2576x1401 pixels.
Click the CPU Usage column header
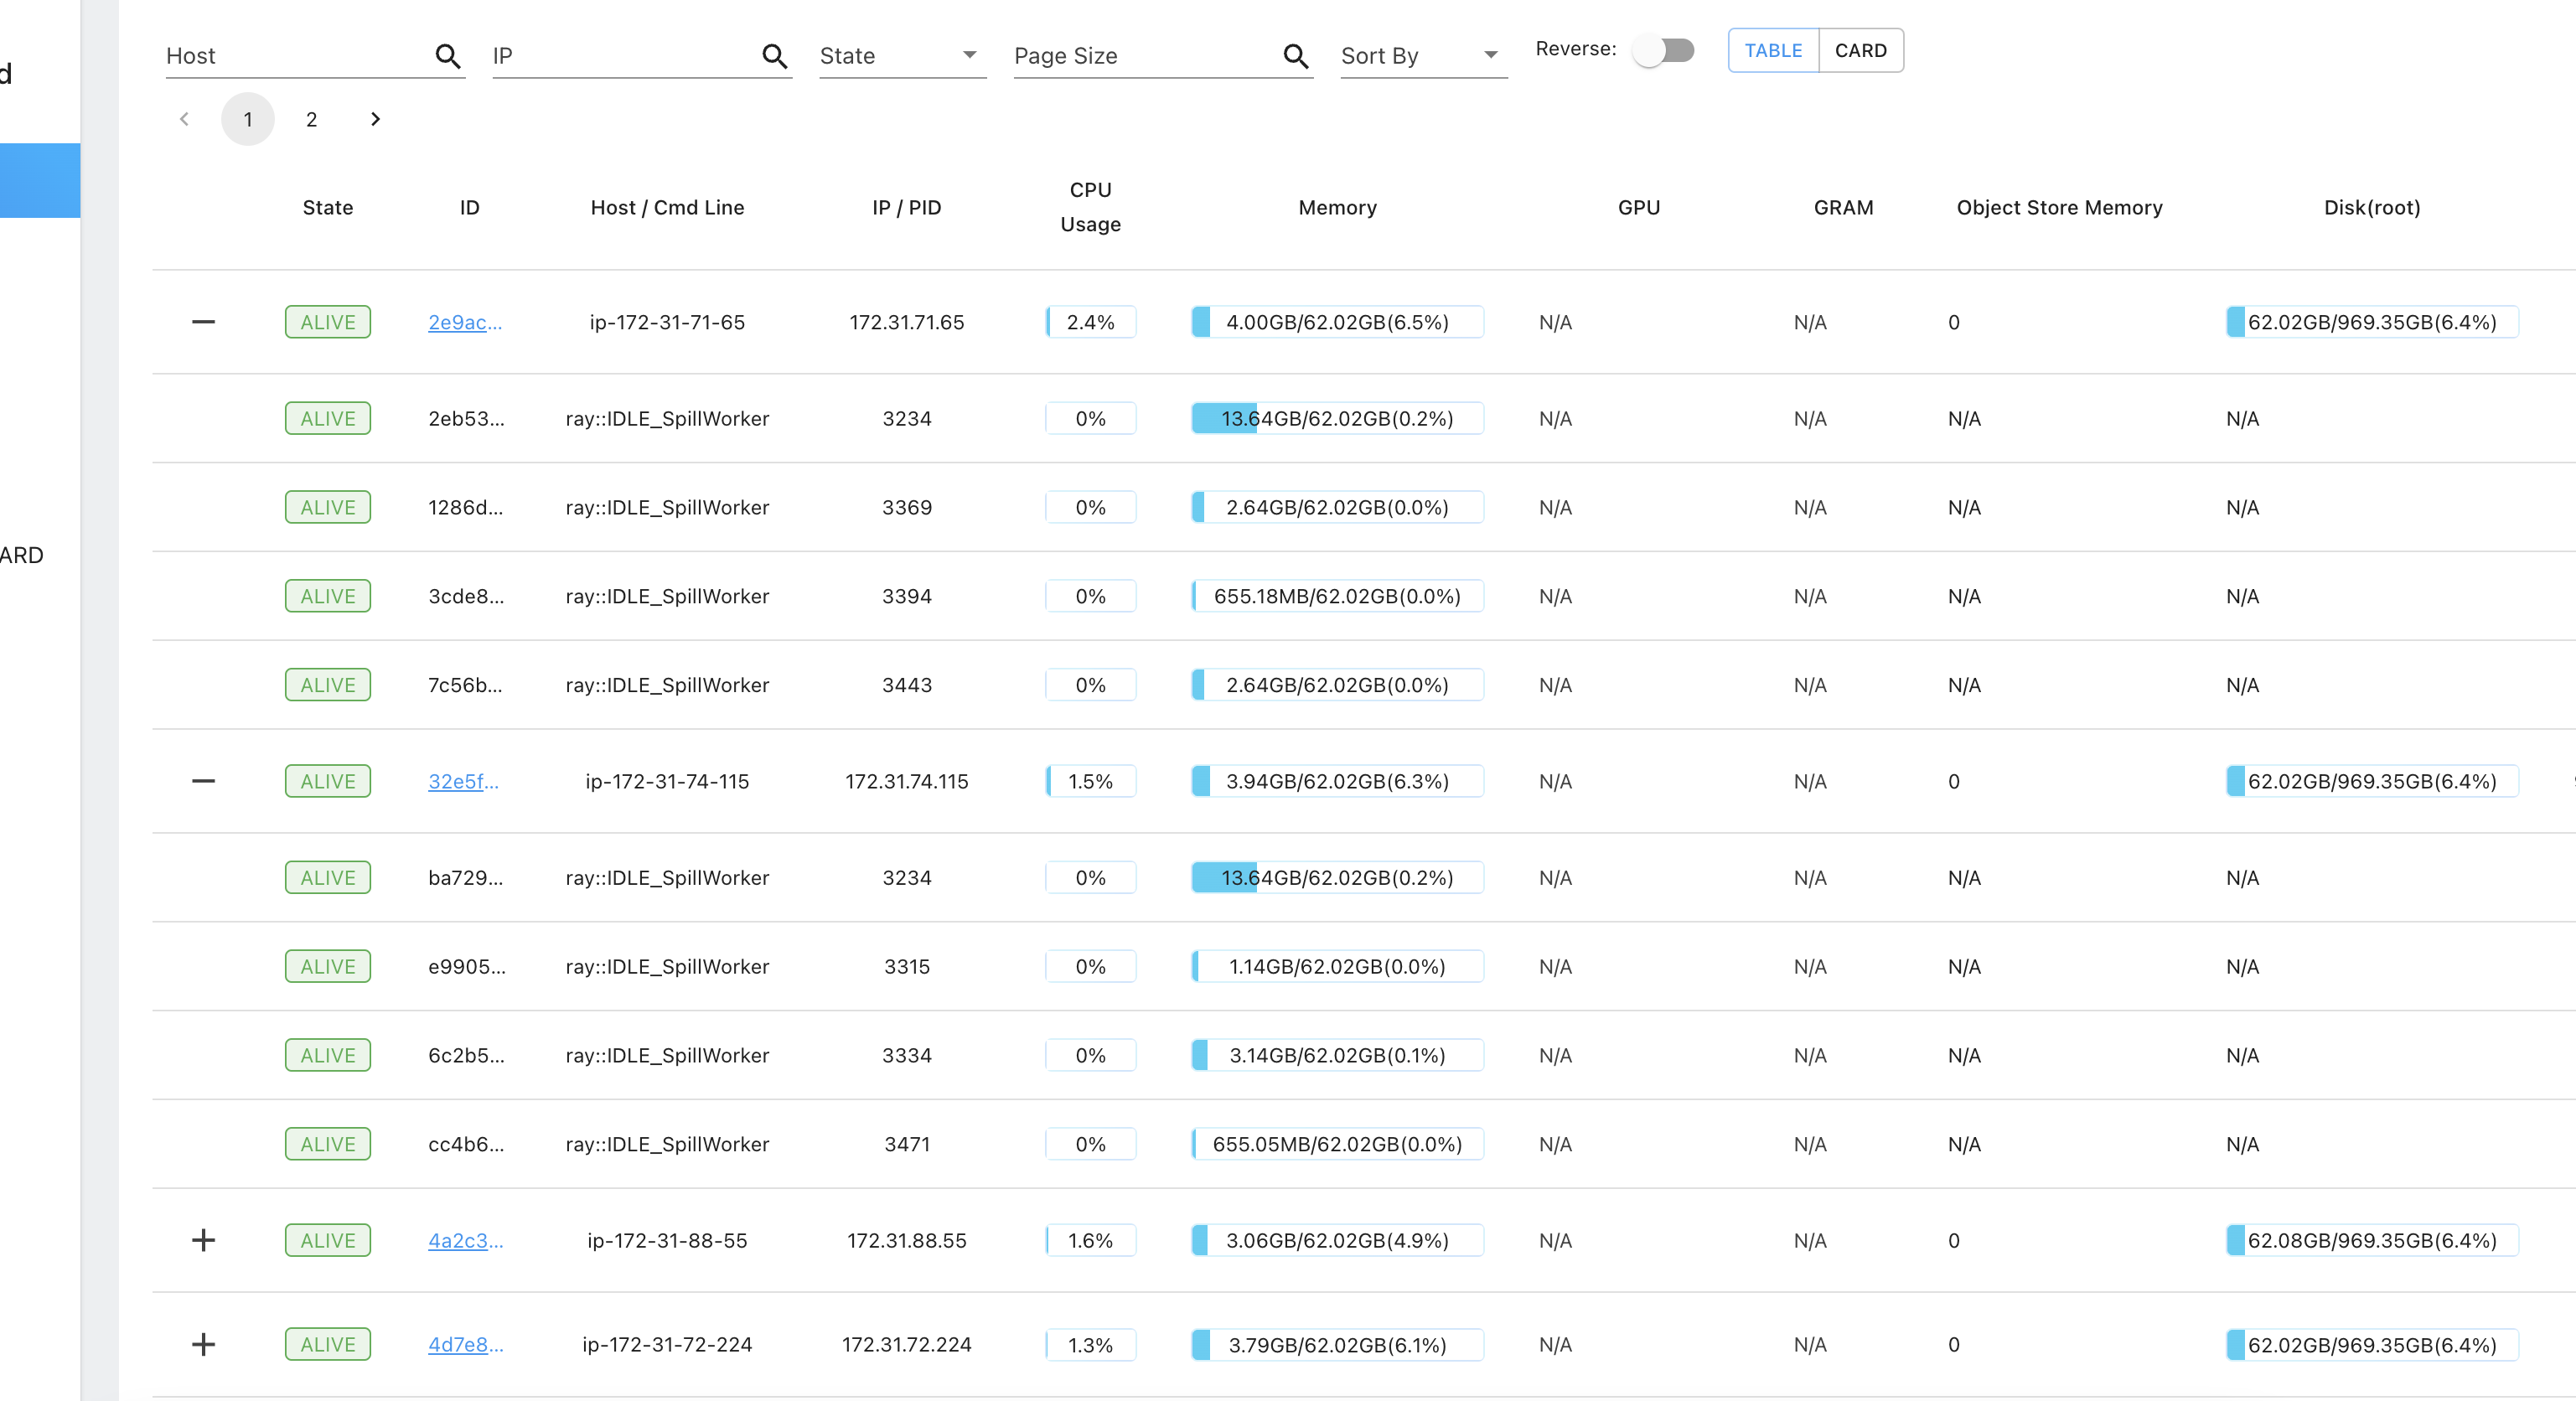point(1090,207)
